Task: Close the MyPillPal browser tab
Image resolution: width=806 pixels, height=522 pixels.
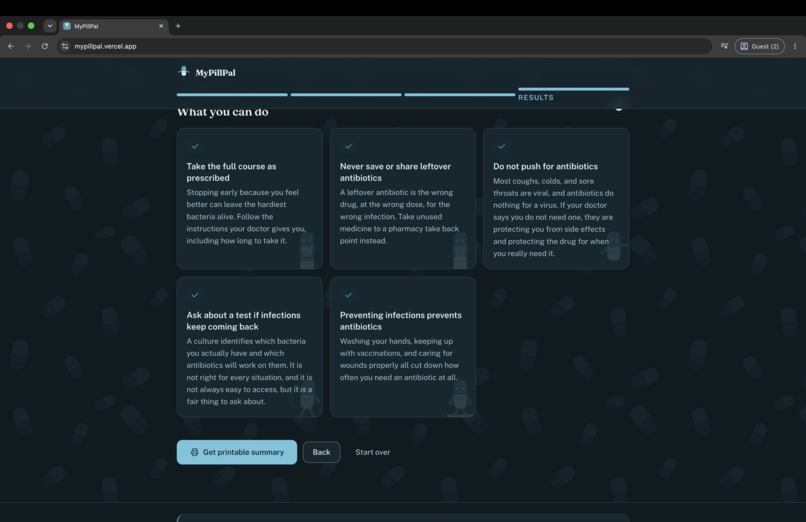Action: tap(161, 26)
